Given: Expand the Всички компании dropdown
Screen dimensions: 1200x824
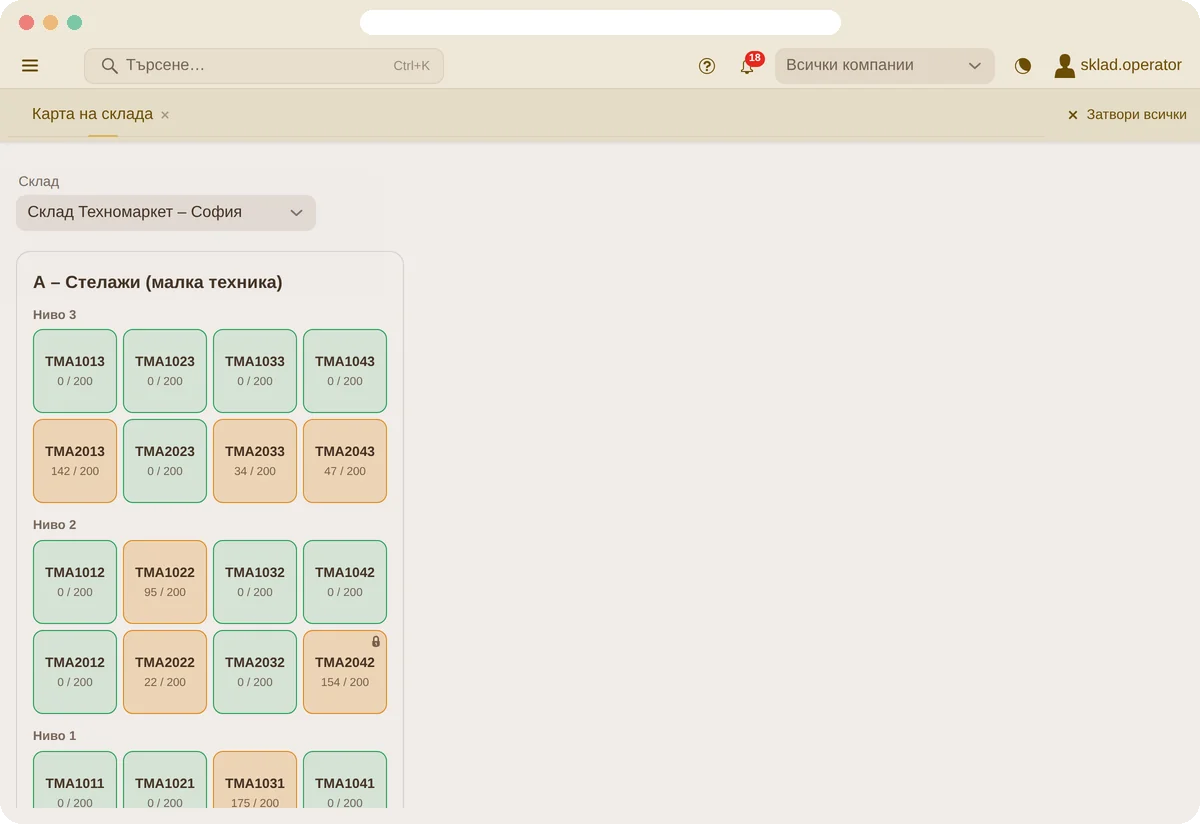Looking at the screenshot, I should 885,66.
